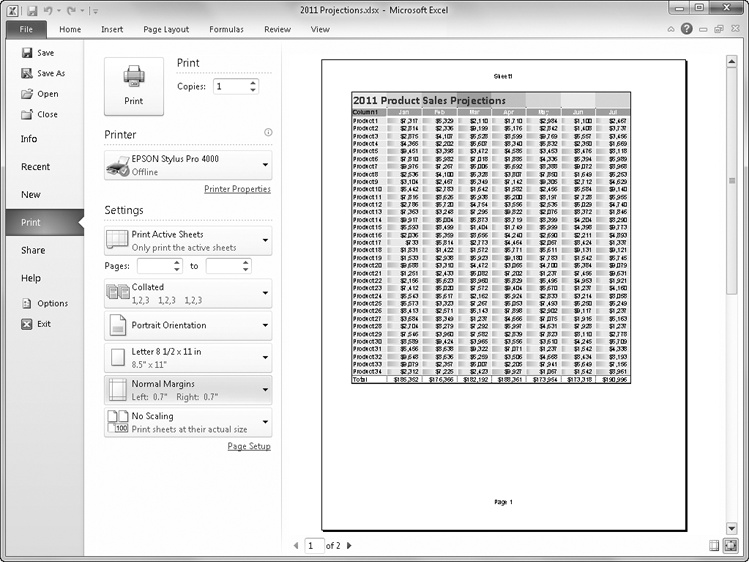Screen dimensions: 749x562
Task: Click the Close file icon
Action: point(27,114)
